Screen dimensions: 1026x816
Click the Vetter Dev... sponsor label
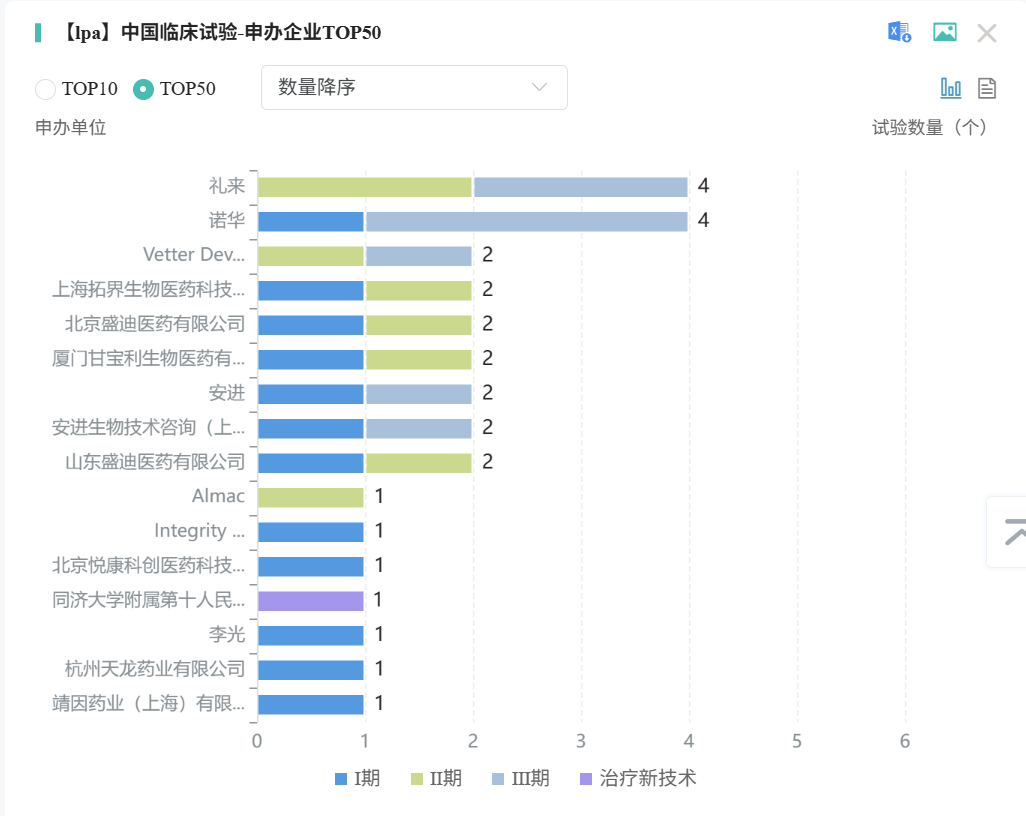(193, 255)
